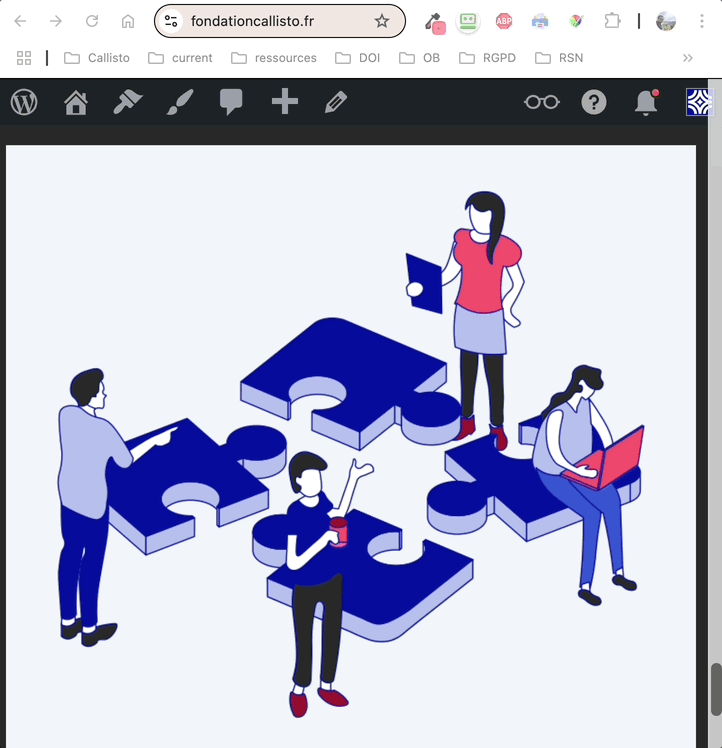Open the Callisto bookmarks folder

(x=97, y=58)
